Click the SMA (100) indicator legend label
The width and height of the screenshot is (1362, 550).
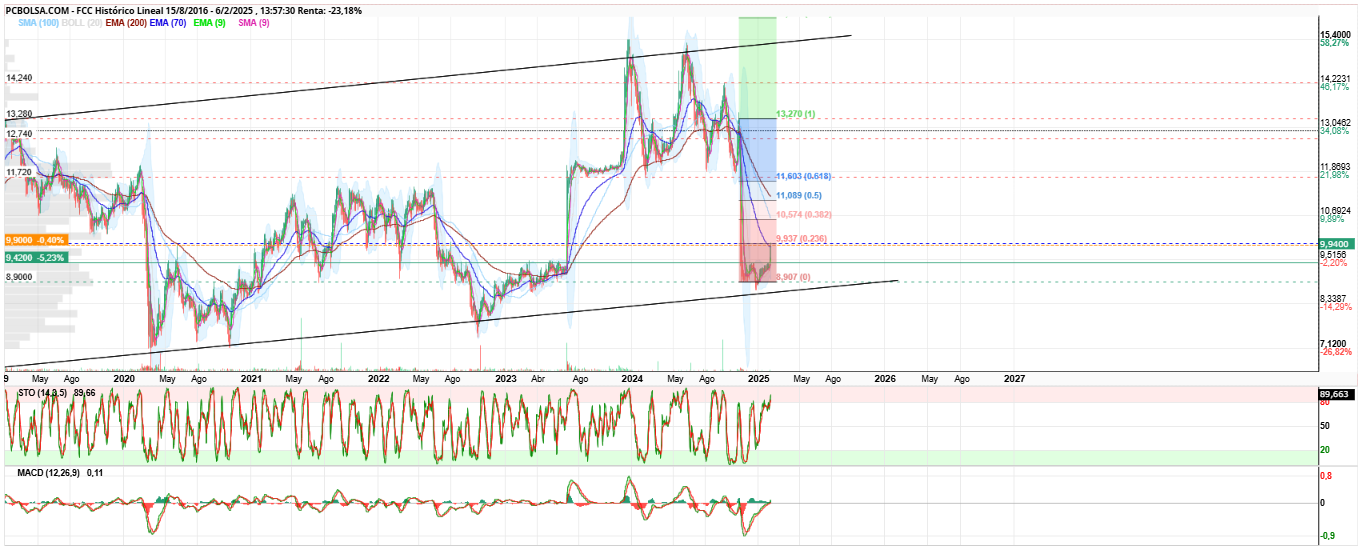click(x=38, y=22)
